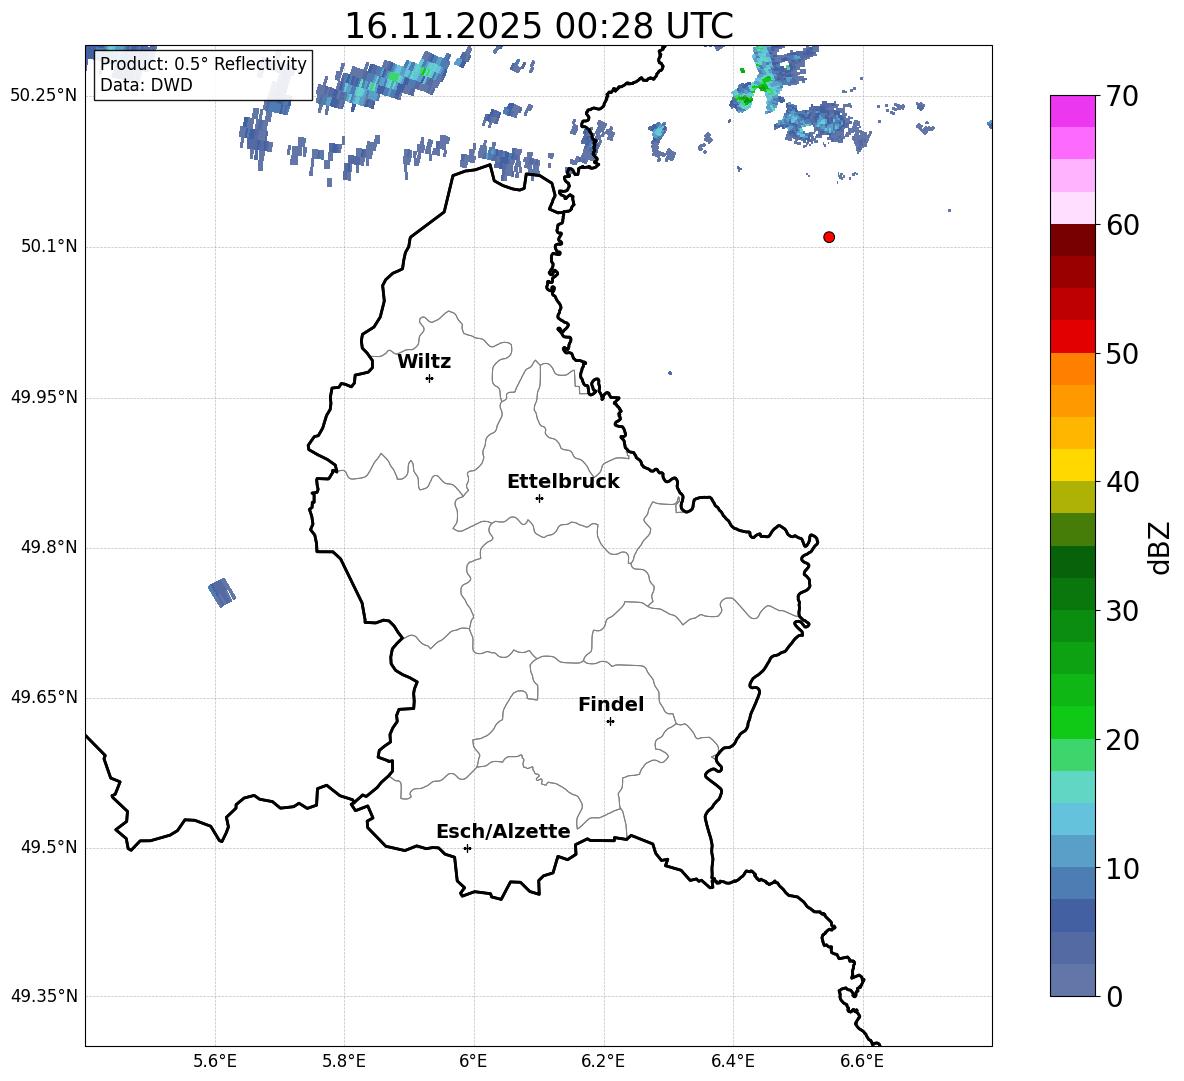Click the 49.35°N latitude label

point(43,996)
